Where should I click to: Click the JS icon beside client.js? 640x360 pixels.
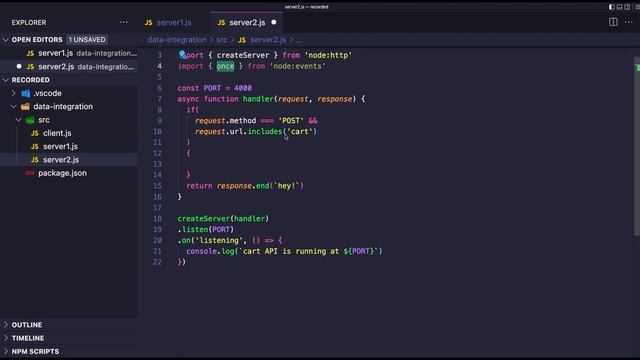pos(35,133)
